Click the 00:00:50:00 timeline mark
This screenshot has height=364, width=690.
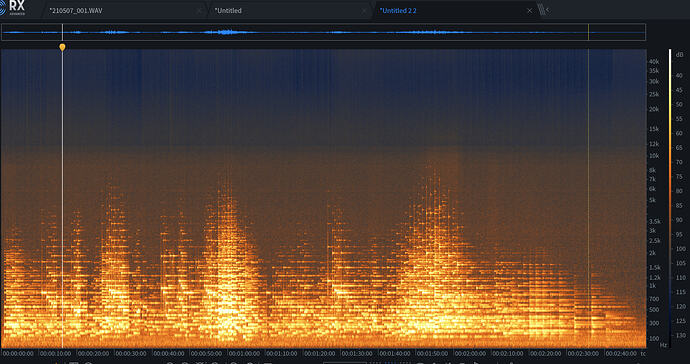point(206,353)
